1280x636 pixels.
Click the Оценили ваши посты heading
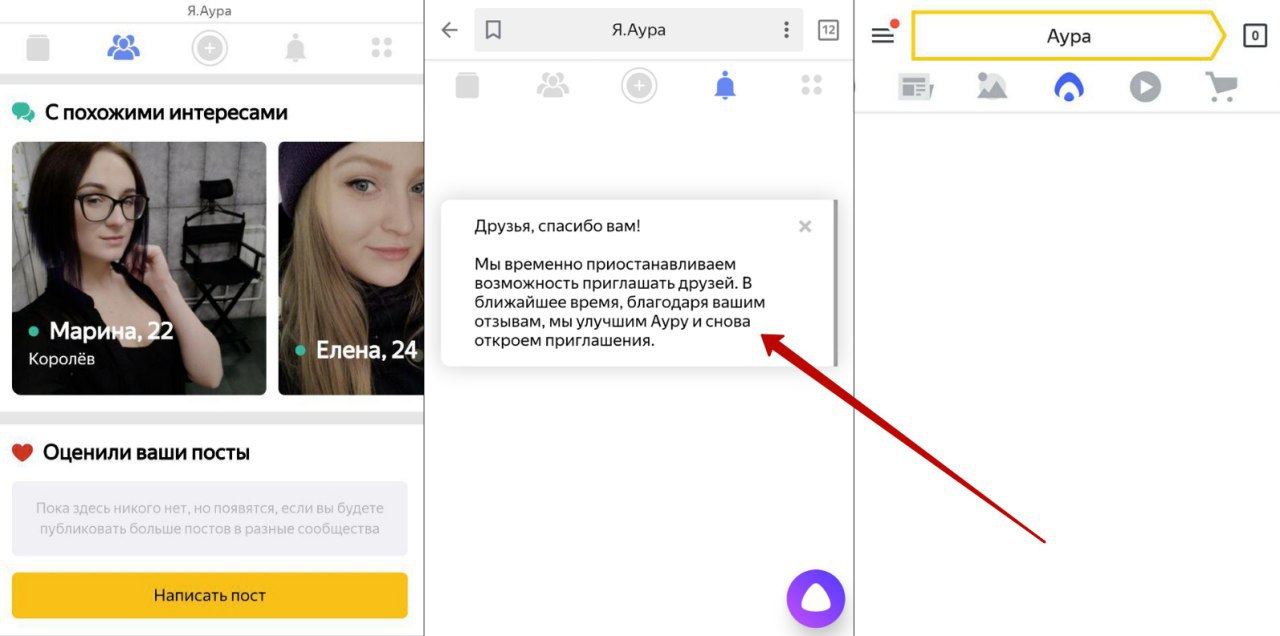click(146, 453)
